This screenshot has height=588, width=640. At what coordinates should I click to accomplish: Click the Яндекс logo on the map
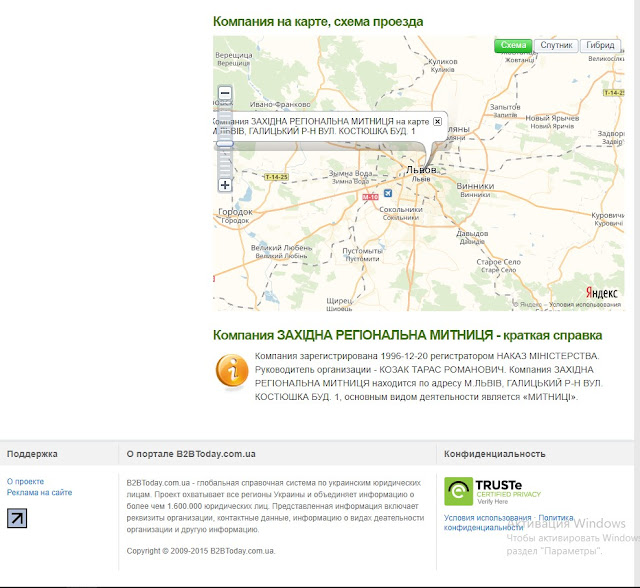602,292
